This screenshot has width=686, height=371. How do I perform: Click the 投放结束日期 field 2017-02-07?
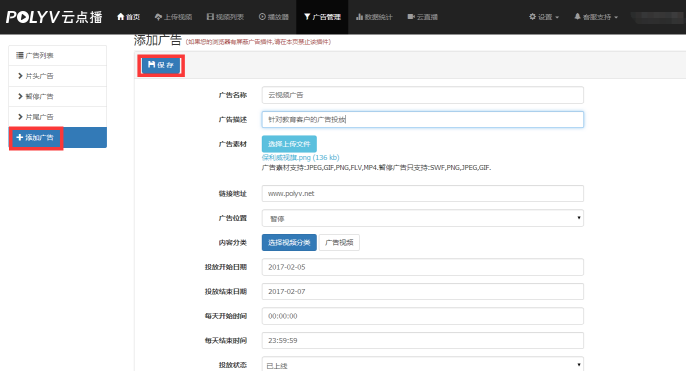(x=423, y=291)
